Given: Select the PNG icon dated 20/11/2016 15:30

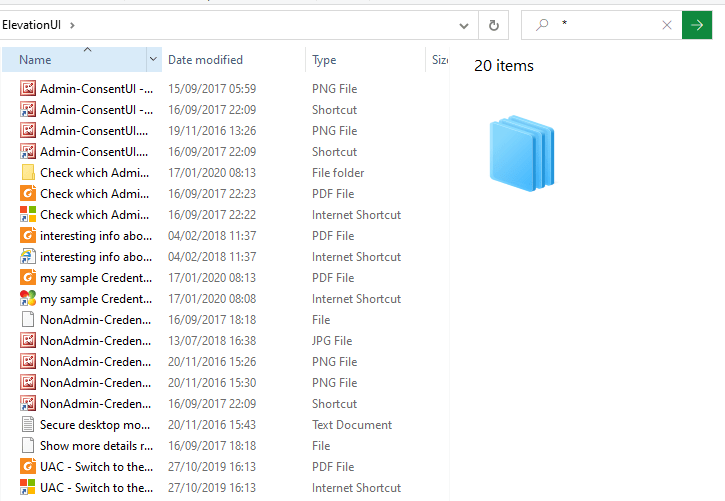Looking at the screenshot, I should [28, 383].
